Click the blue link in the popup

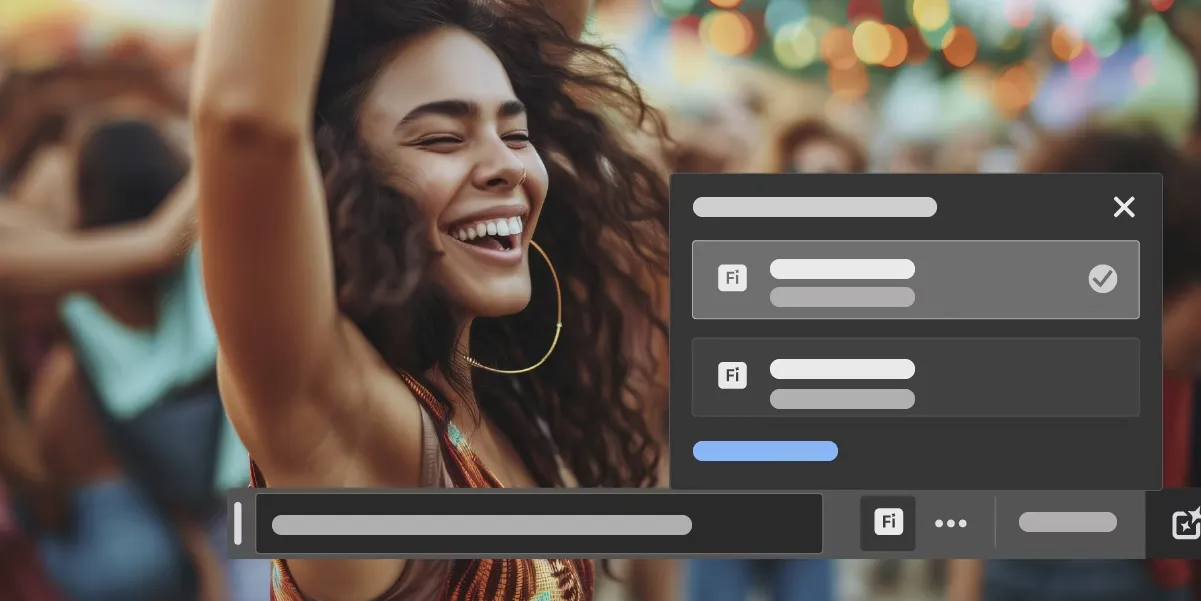765,451
